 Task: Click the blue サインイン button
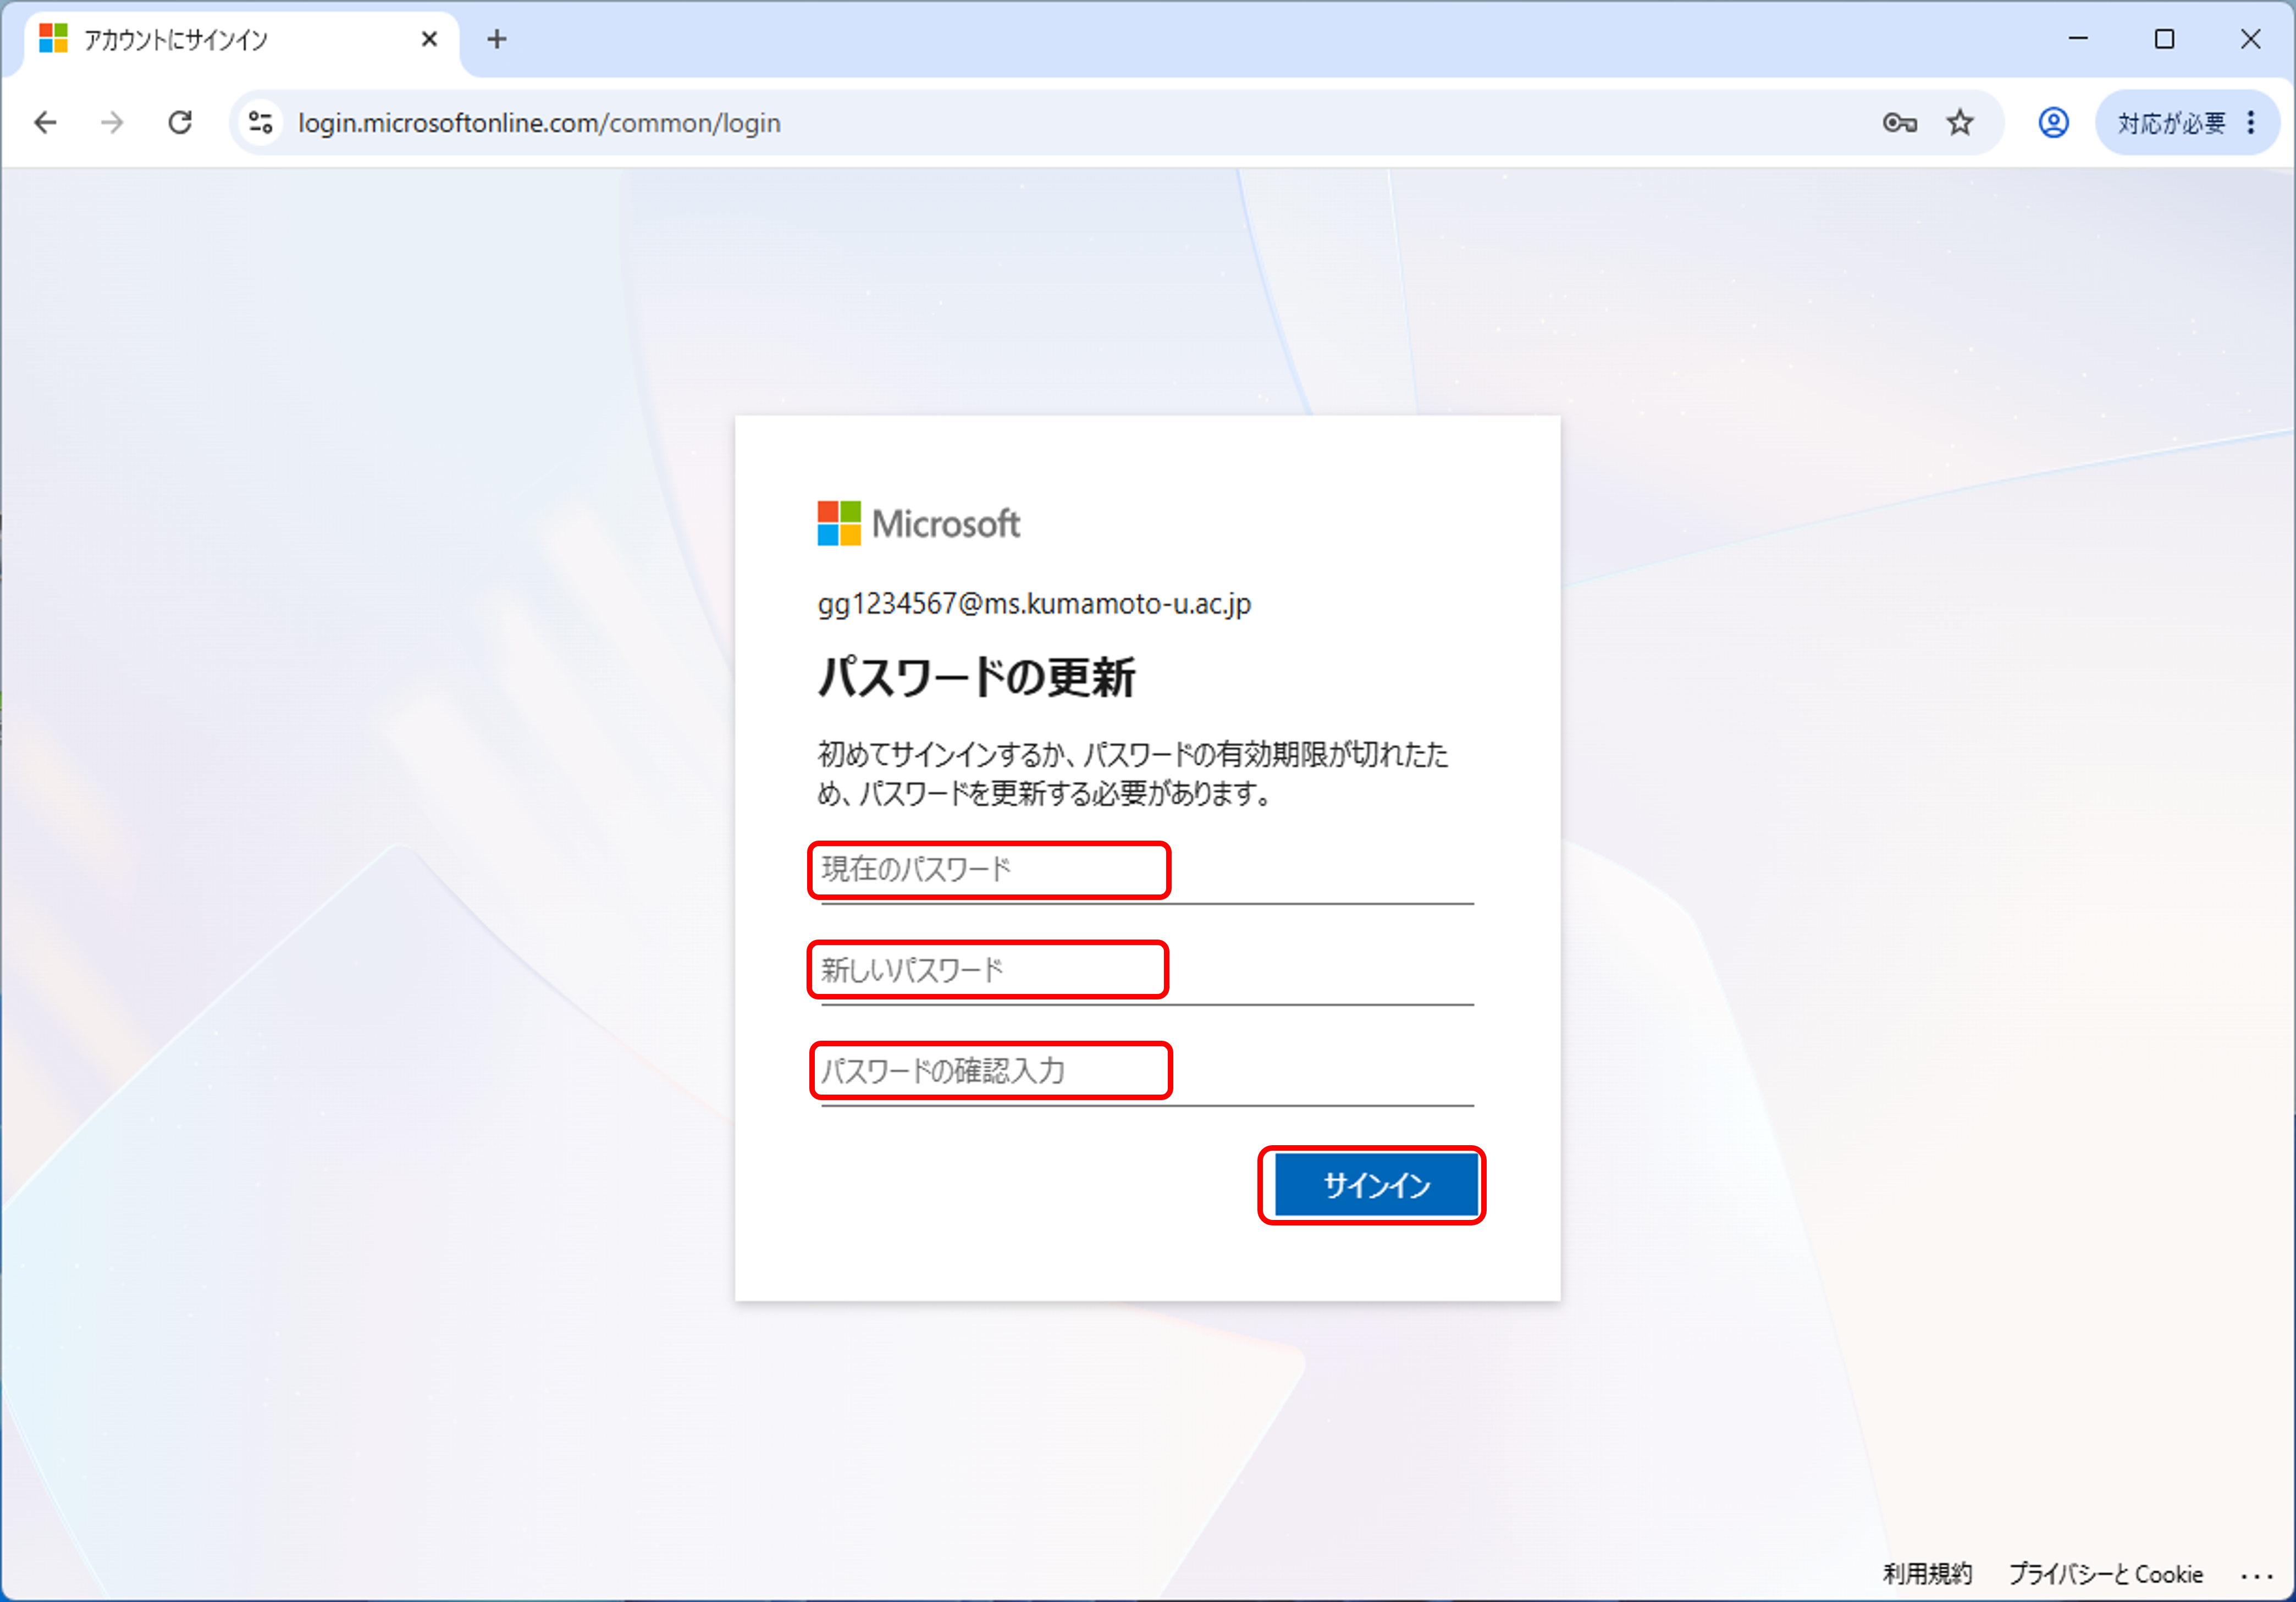tap(1376, 1185)
